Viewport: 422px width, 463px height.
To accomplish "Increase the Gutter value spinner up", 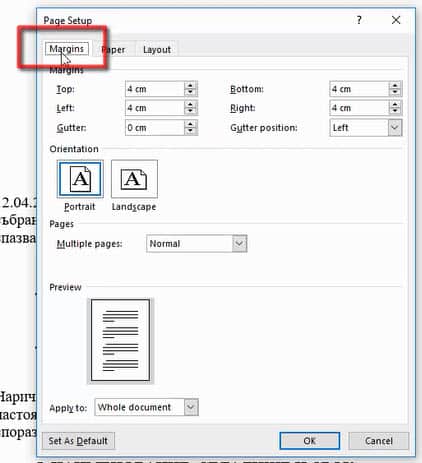I will tap(190, 124).
